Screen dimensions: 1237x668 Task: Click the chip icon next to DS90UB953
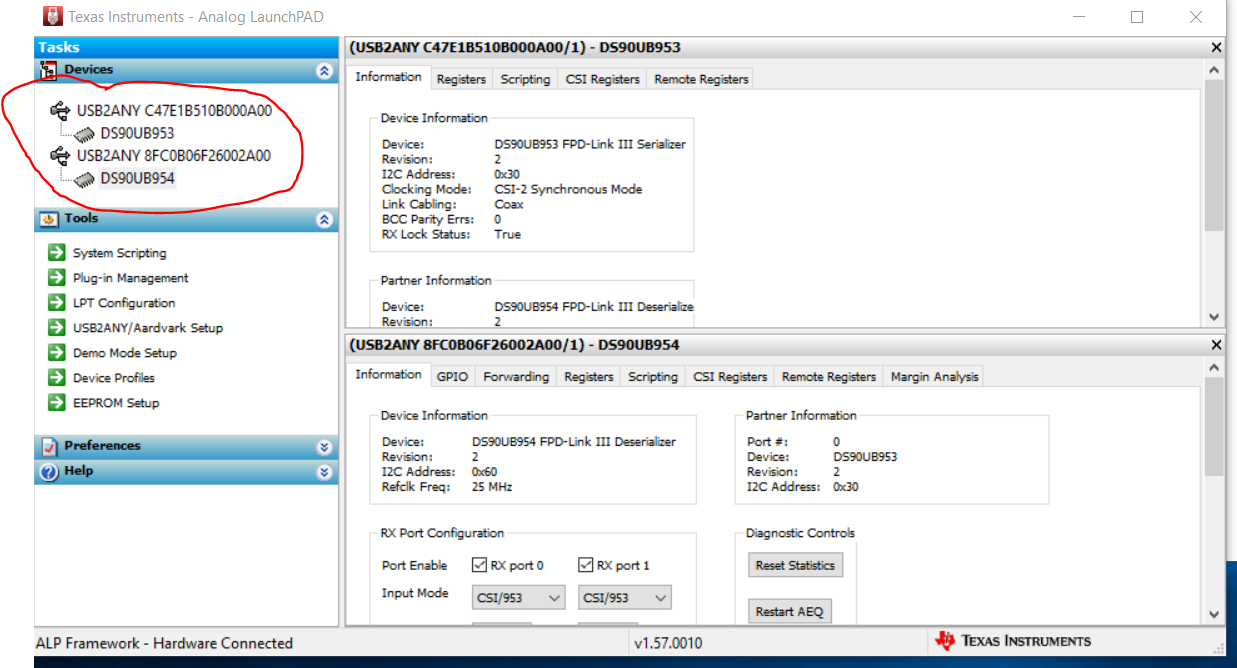(85, 133)
